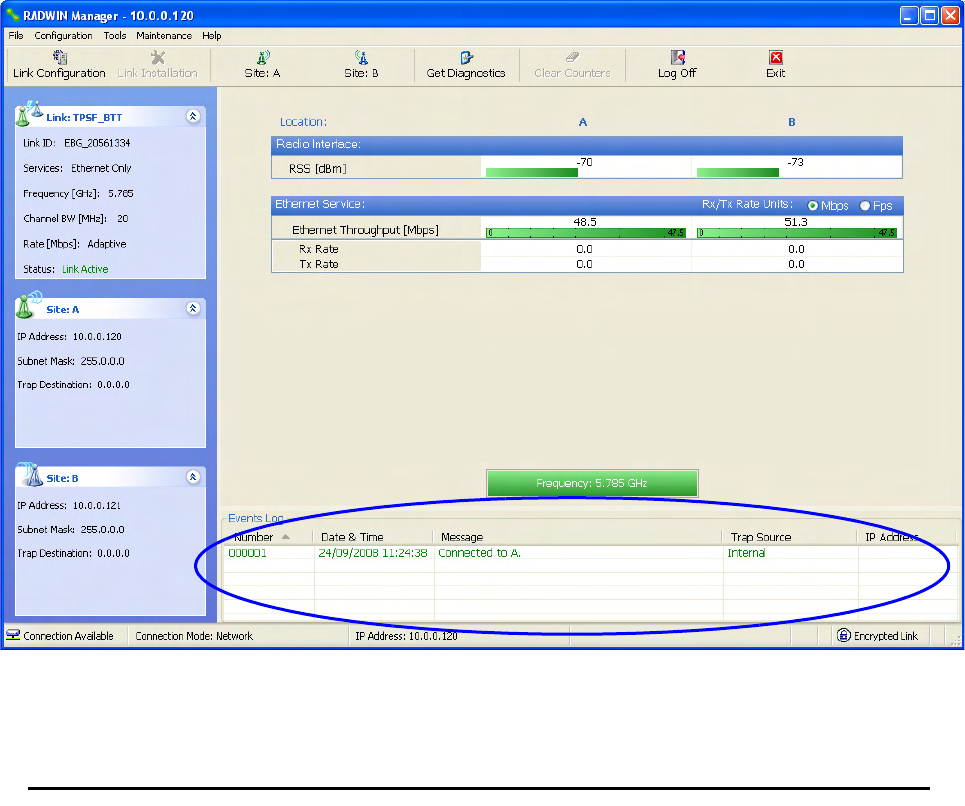Click the green Frequency: 5.785 GHz button
Viewport: 965px width, 806px height.
592,483
